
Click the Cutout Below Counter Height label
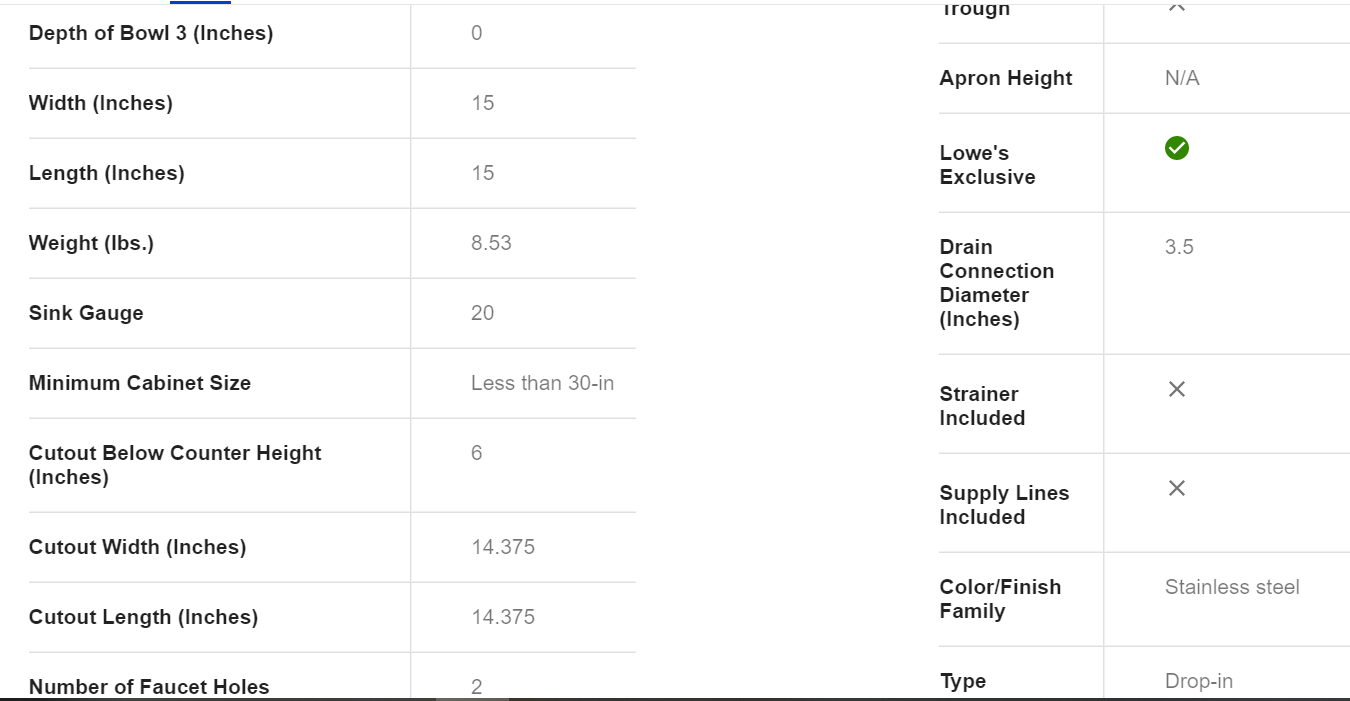175,465
